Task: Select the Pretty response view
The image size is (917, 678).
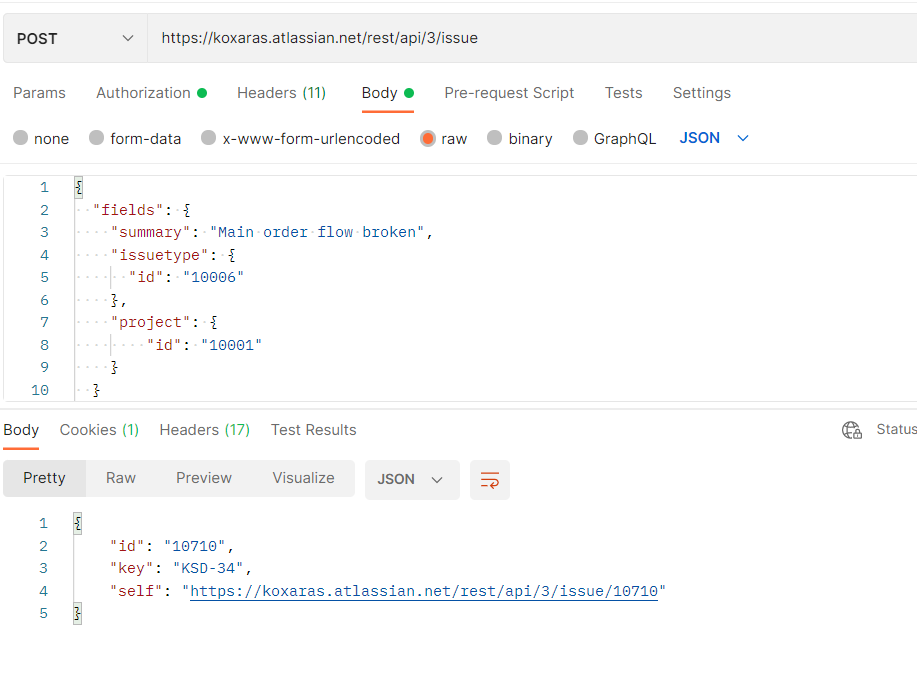Action: pos(44,479)
